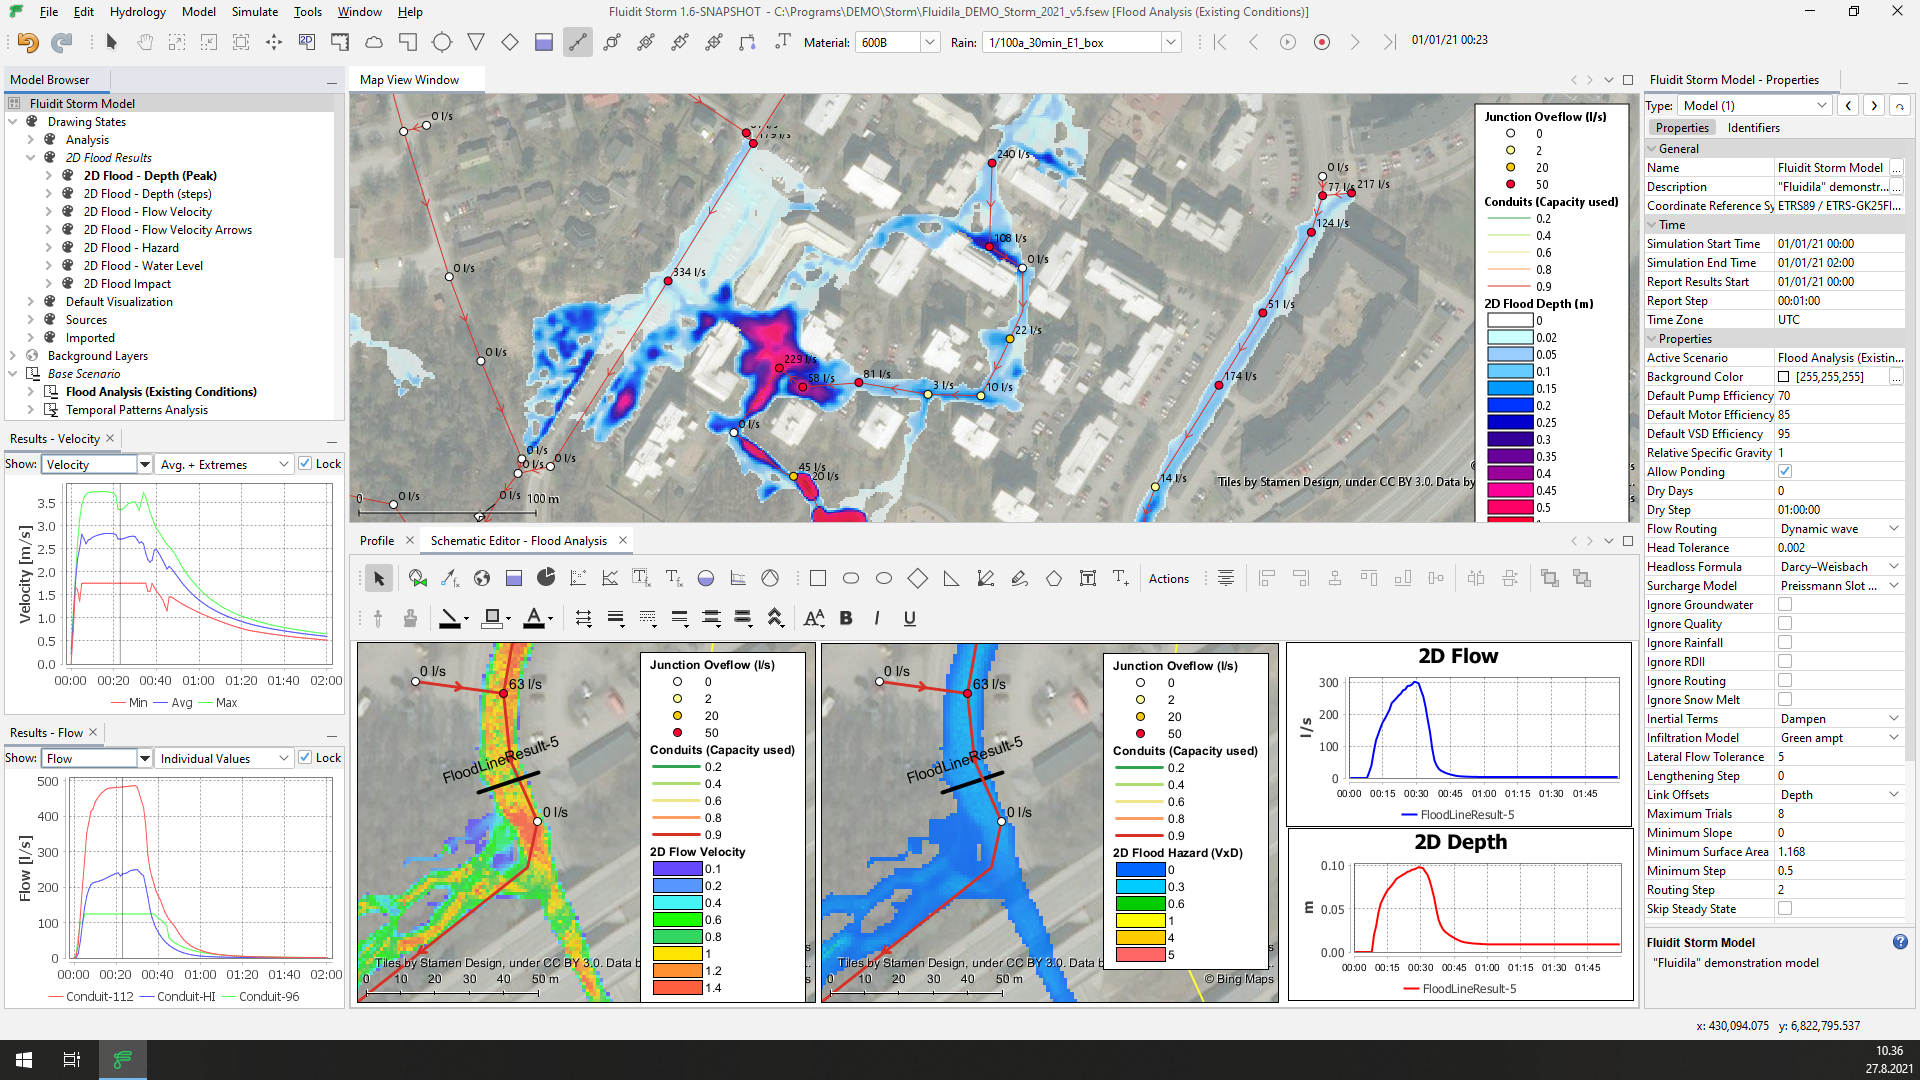Expand the Sources tree item
Image resolution: width=1920 pixels, height=1080 pixels.
tap(30, 319)
